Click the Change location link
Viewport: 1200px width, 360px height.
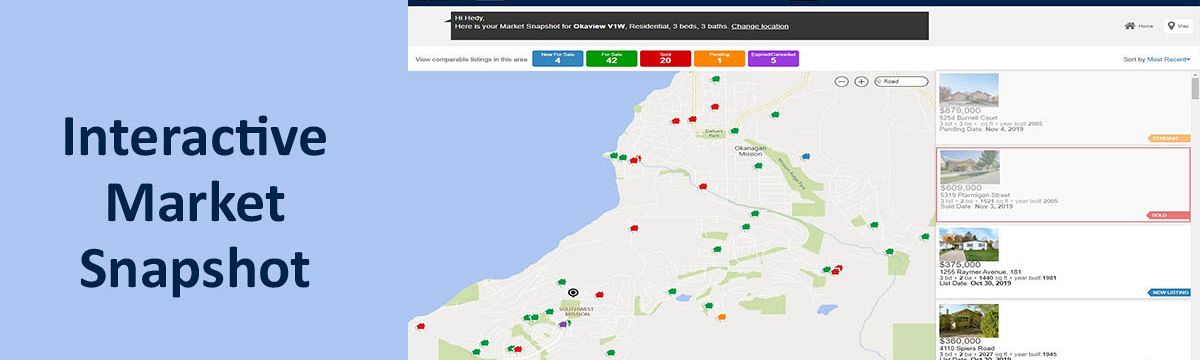pyautogui.click(x=760, y=26)
